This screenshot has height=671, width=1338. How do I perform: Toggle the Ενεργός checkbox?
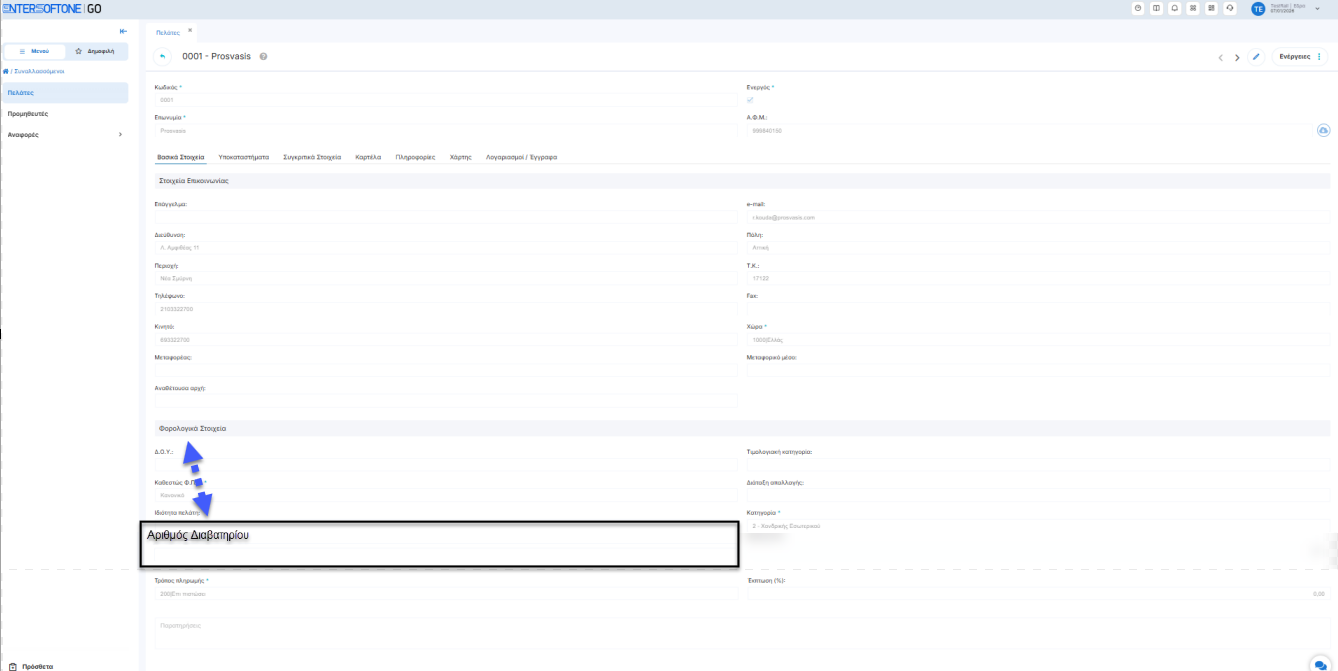751,100
